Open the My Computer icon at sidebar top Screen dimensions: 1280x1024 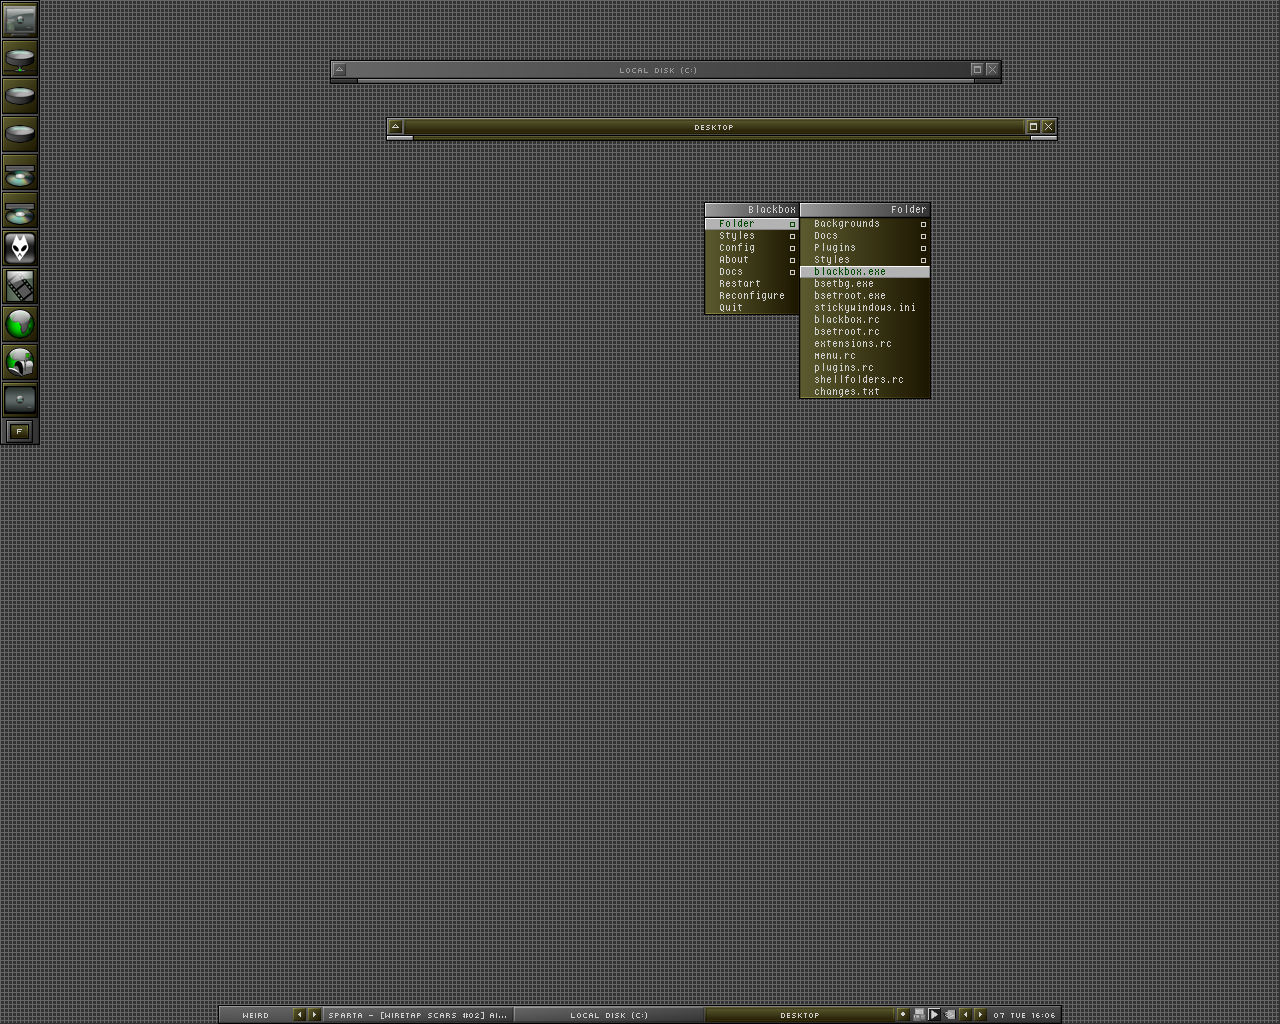point(20,19)
